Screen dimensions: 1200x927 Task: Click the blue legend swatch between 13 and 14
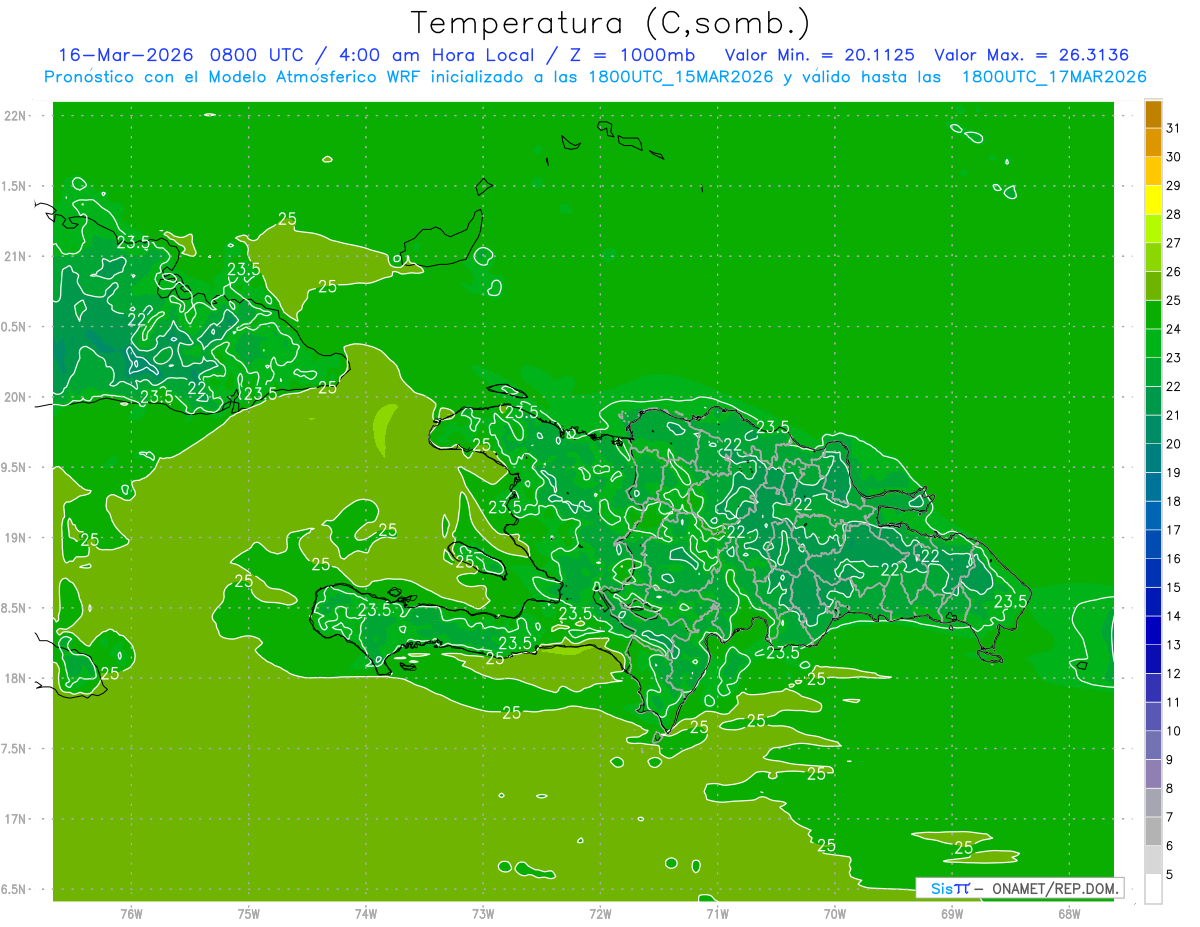[1153, 630]
